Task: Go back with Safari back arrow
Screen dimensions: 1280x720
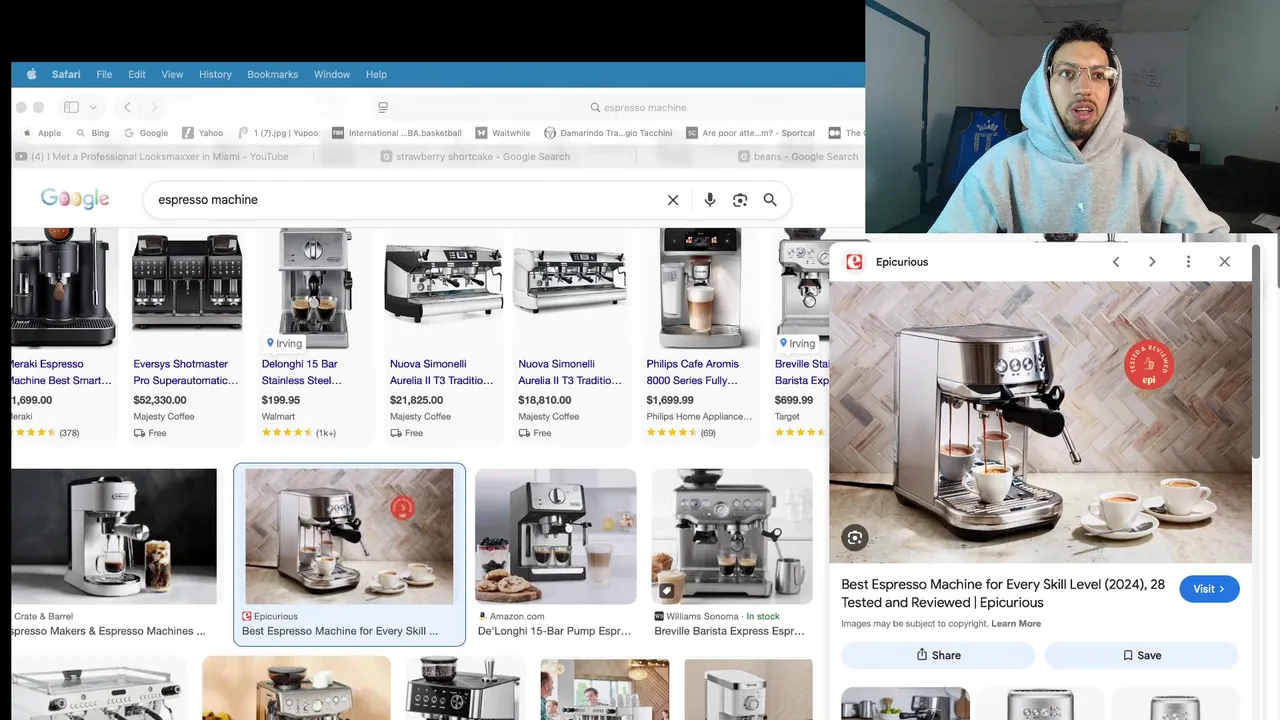Action: [x=127, y=107]
